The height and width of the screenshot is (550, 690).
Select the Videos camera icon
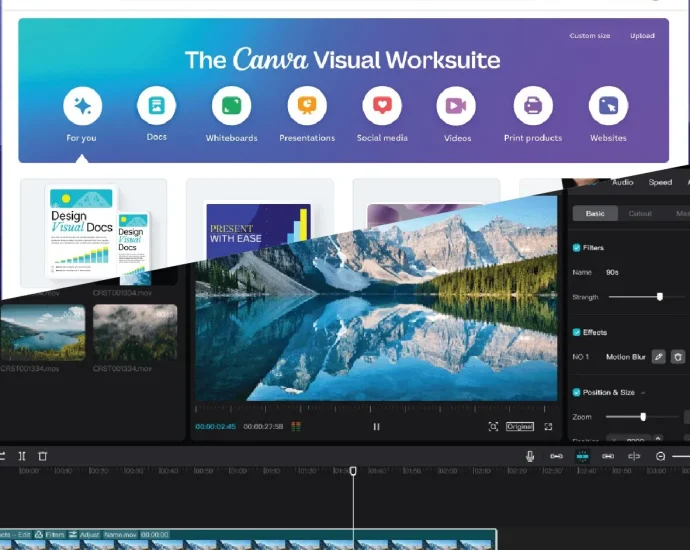pos(456,106)
